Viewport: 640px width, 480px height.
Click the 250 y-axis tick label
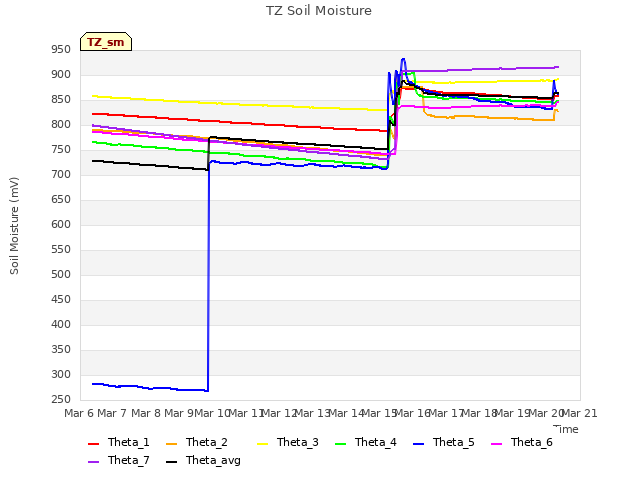[61, 400]
